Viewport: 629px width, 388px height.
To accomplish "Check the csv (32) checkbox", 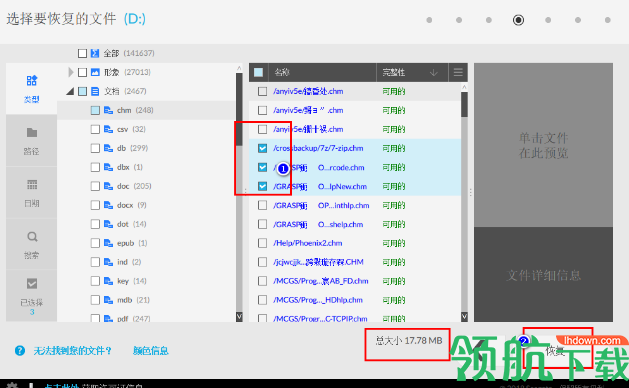I will 95,129.
